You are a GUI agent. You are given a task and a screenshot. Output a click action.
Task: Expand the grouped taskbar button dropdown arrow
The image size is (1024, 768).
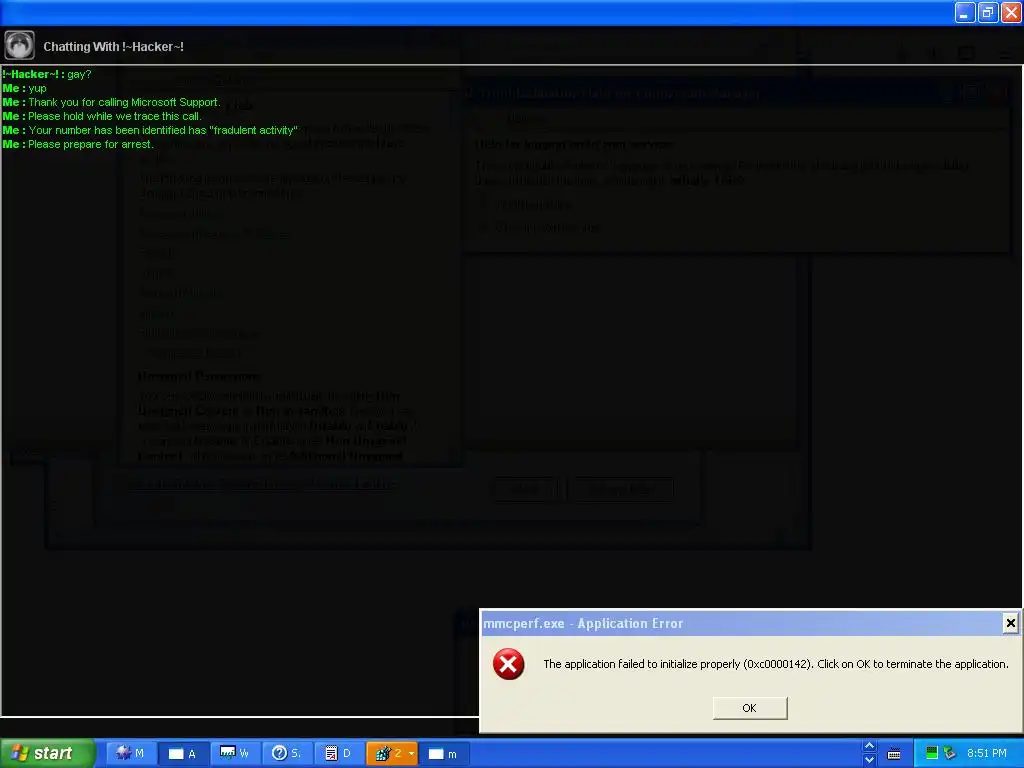[x=411, y=753]
